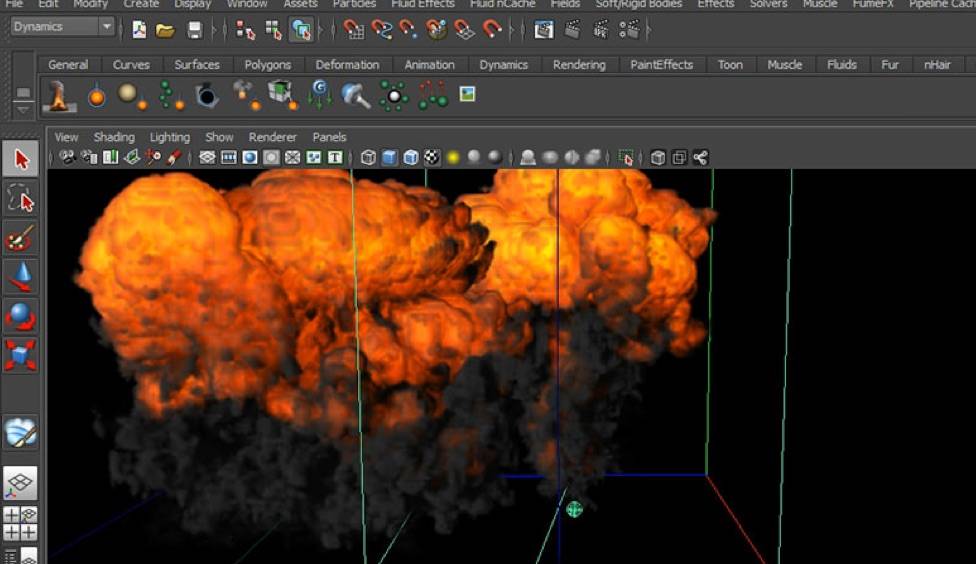Toggle smooth shade all blue cube
This screenshot has height=564, width=976.
point(389,157)
